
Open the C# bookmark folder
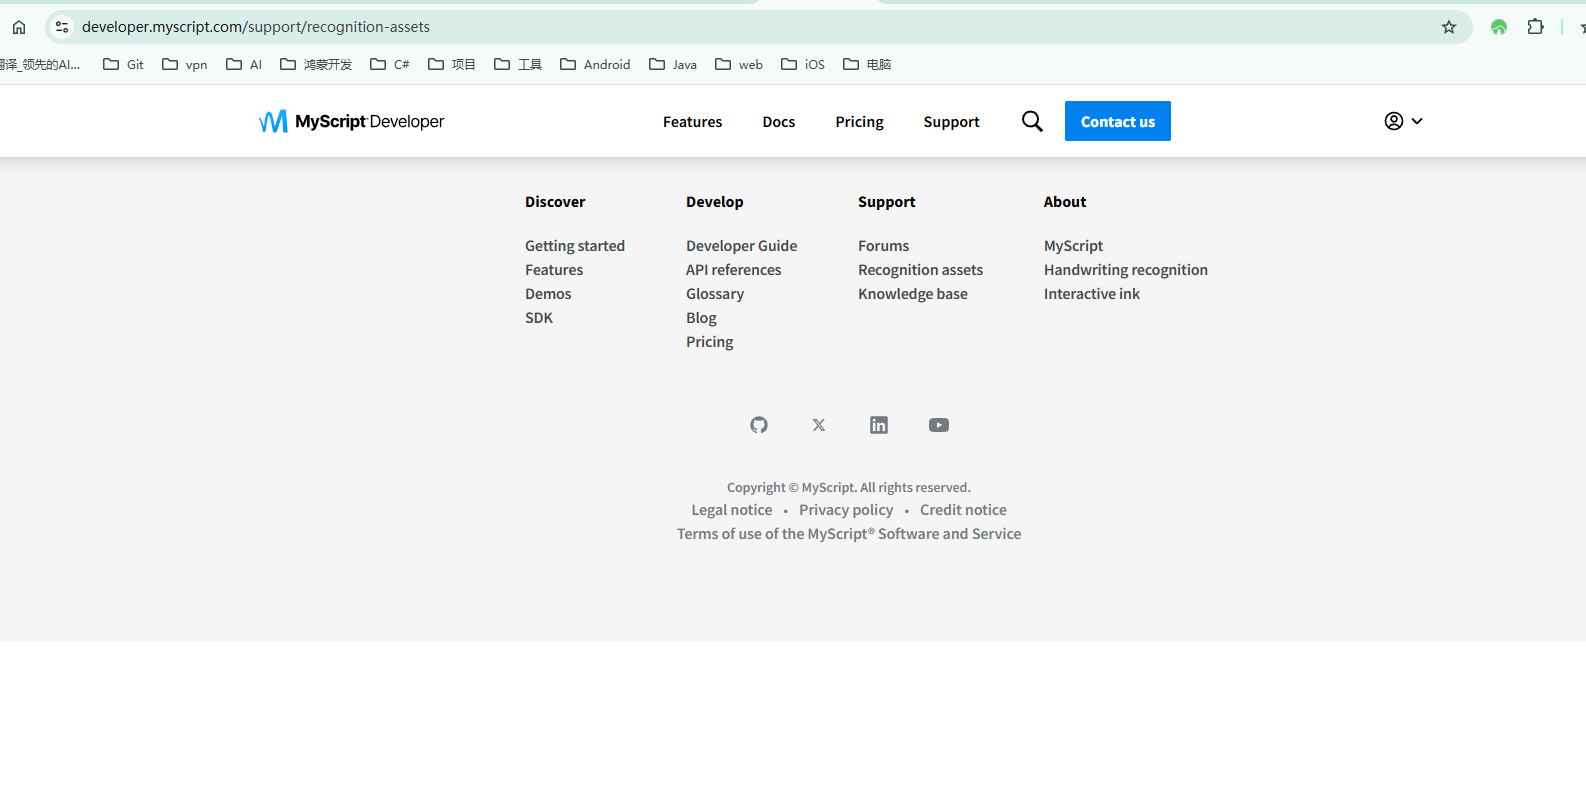[x=390, y=64]
